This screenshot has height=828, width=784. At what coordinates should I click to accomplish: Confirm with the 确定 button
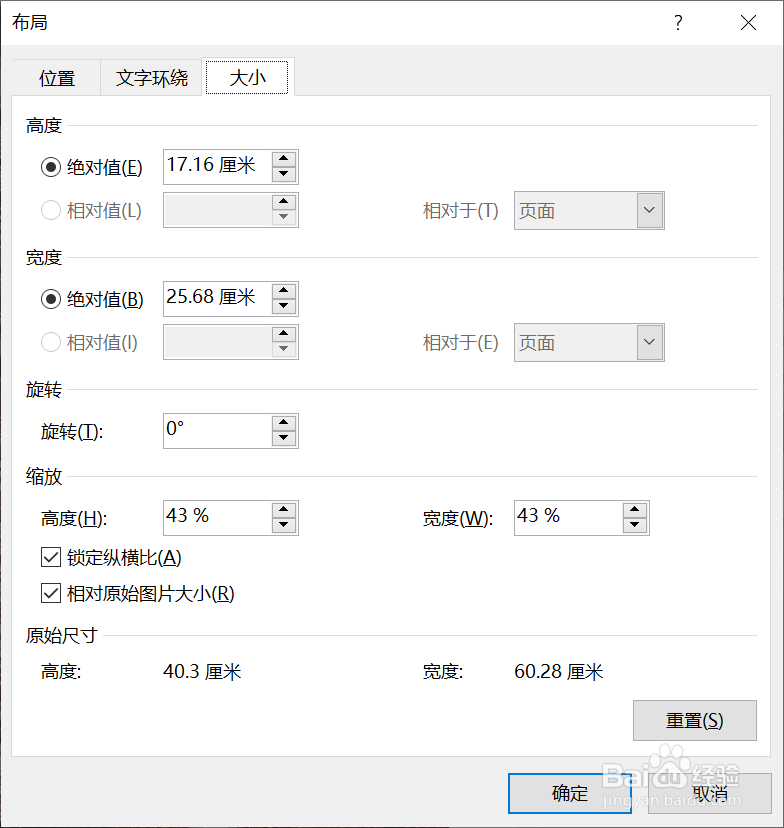coord(570,793)
